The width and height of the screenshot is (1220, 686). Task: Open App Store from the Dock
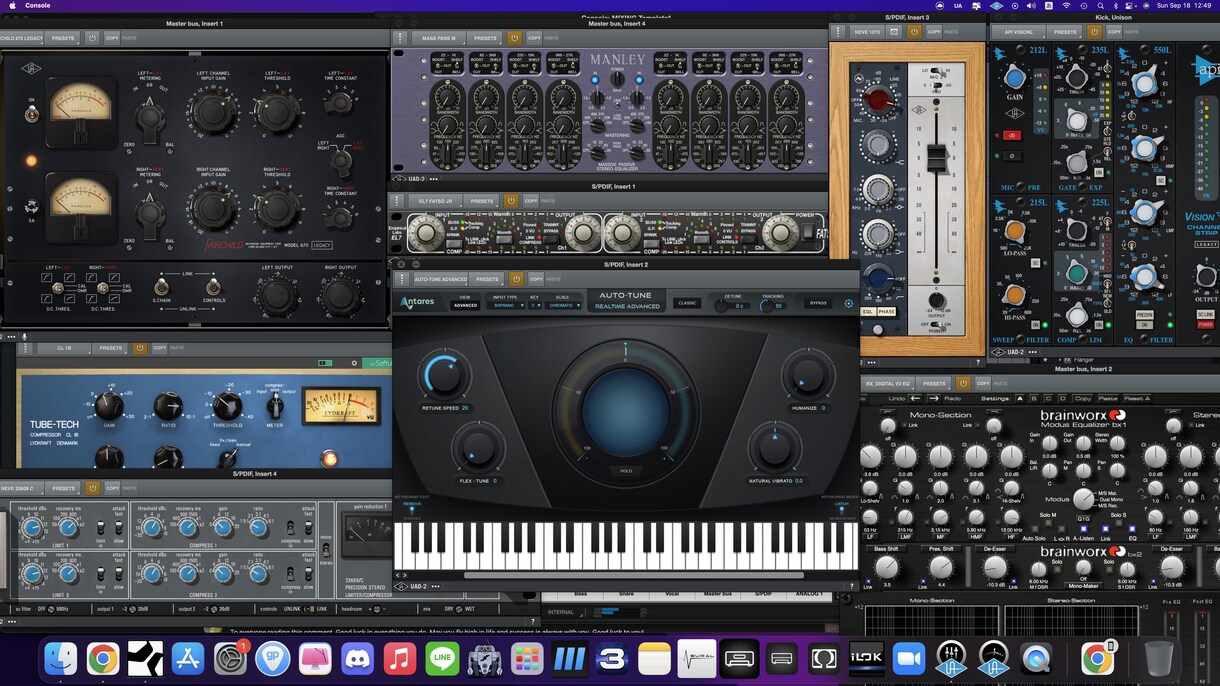pyautogui.click(x=188, y=659)
